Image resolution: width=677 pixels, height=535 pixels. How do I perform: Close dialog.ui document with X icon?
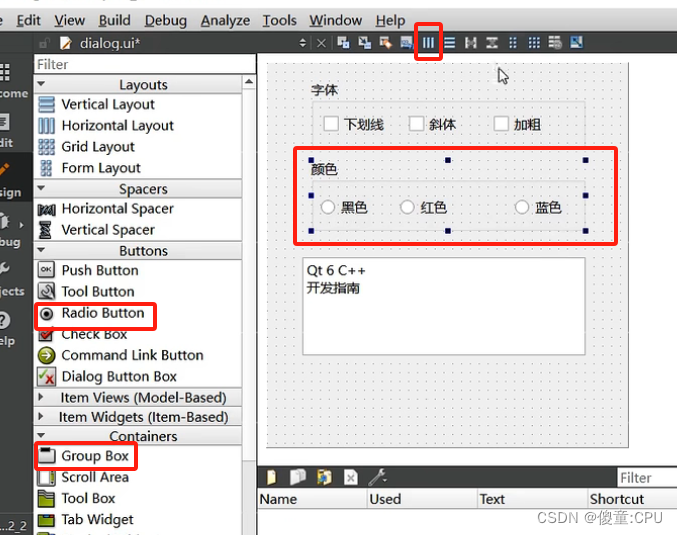(x=321, y=43)
